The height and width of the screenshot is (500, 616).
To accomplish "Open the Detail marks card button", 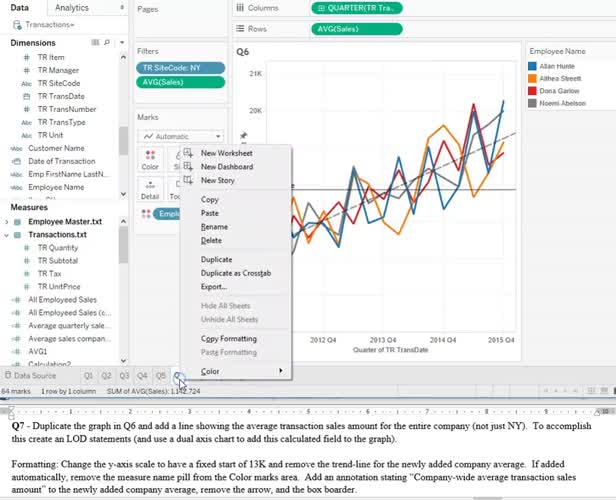I will tap(150, 190).
